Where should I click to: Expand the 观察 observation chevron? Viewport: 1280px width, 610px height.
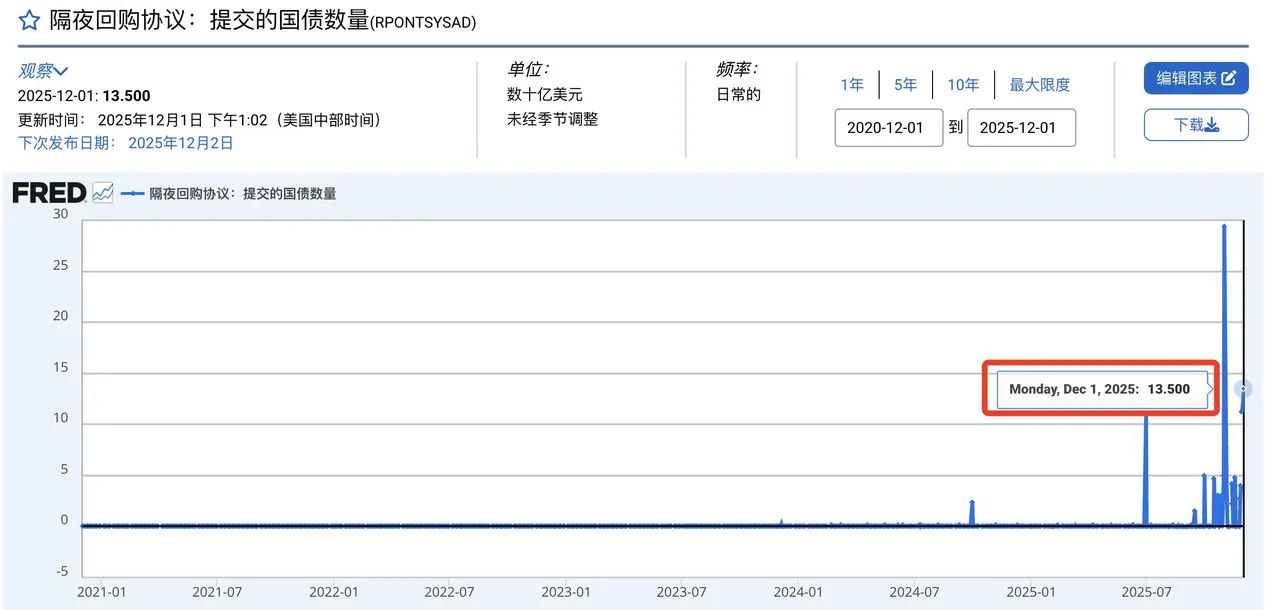point(60,71)
